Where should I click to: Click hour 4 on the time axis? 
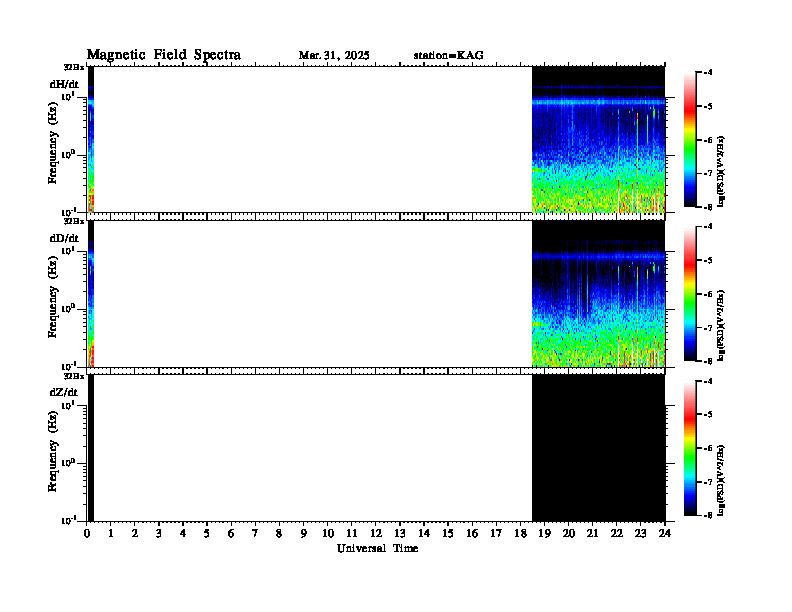[x=183, y=534]
